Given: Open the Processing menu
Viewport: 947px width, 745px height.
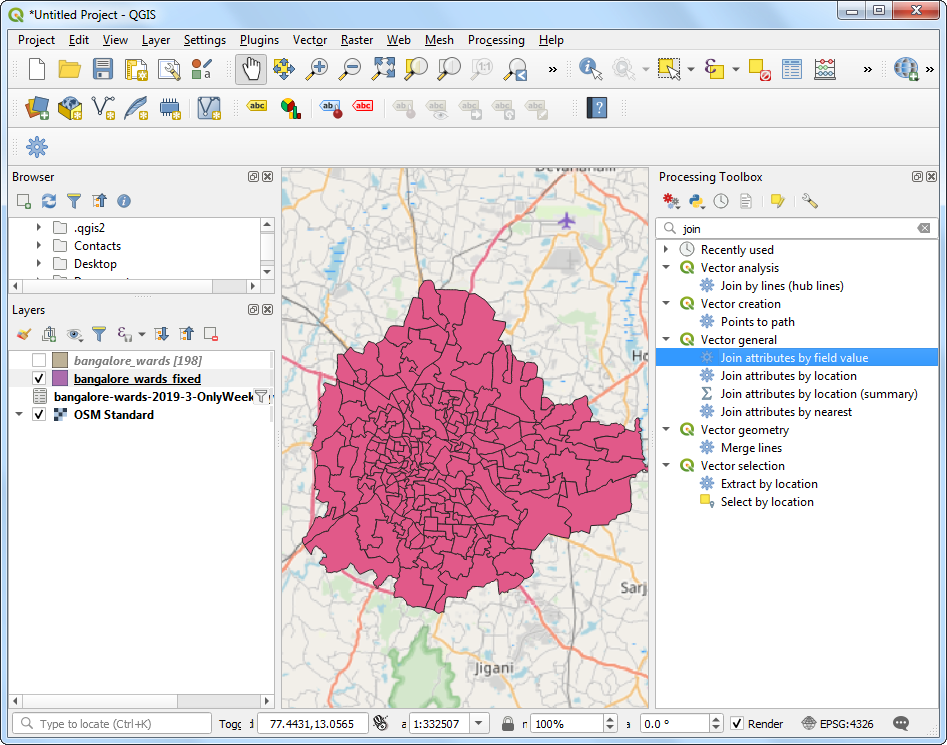Looking at the screenshot, I should click(x=496, y=40).
